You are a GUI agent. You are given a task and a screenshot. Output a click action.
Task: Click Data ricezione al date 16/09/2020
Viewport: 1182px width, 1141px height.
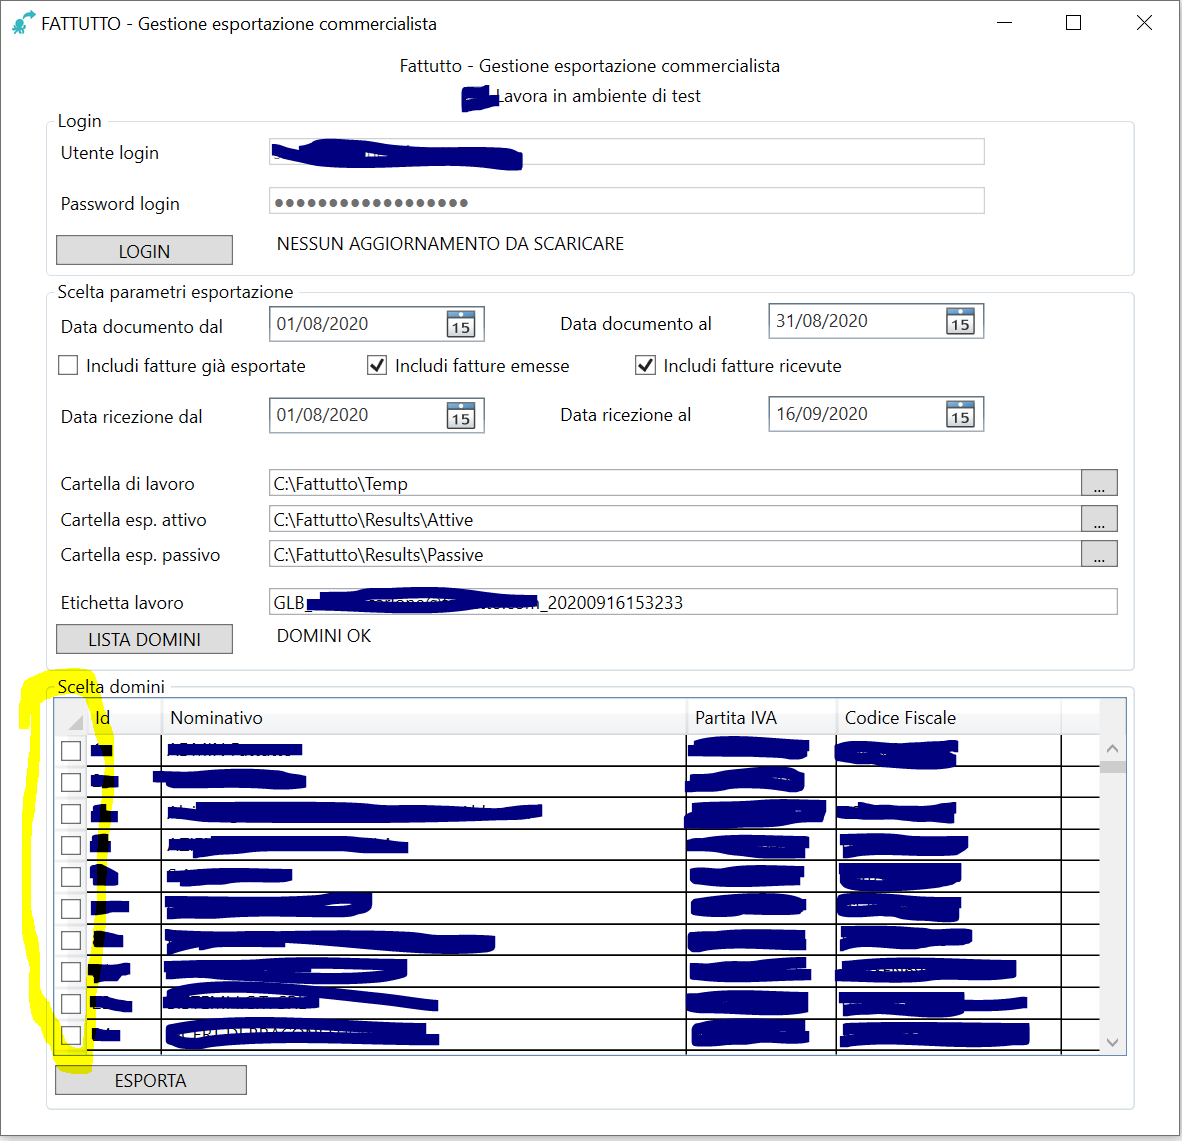822,414
